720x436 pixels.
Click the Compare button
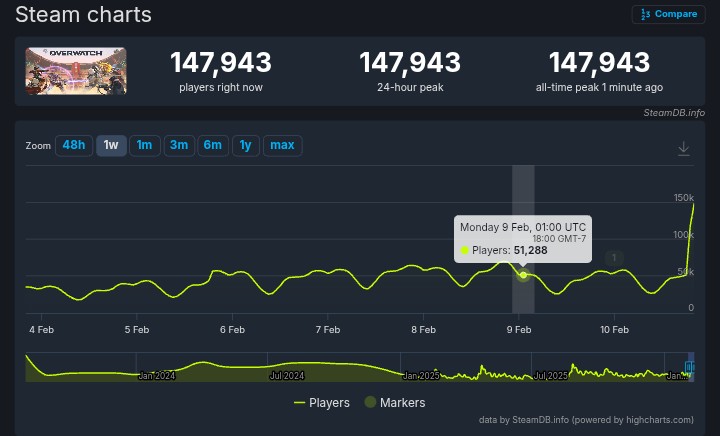(x=669, y=14)
